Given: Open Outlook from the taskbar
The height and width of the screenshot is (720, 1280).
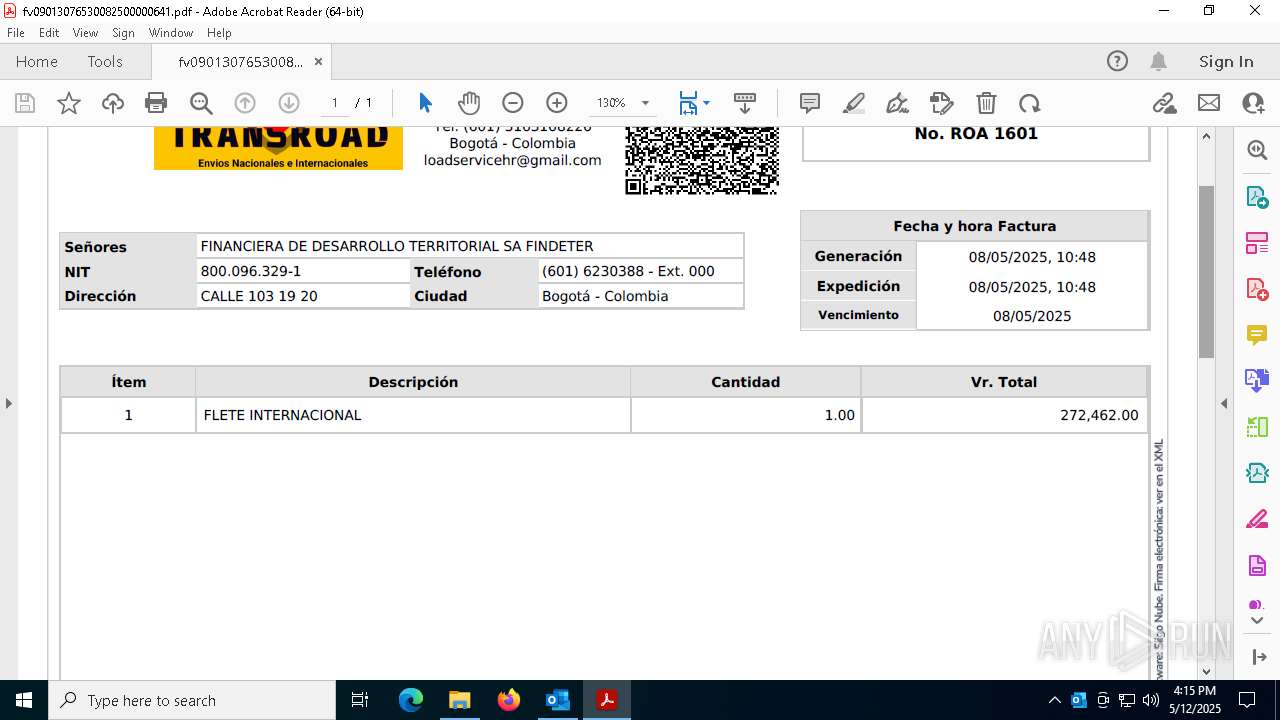Looking at the screenshot, I should click(x=557, y=700).
